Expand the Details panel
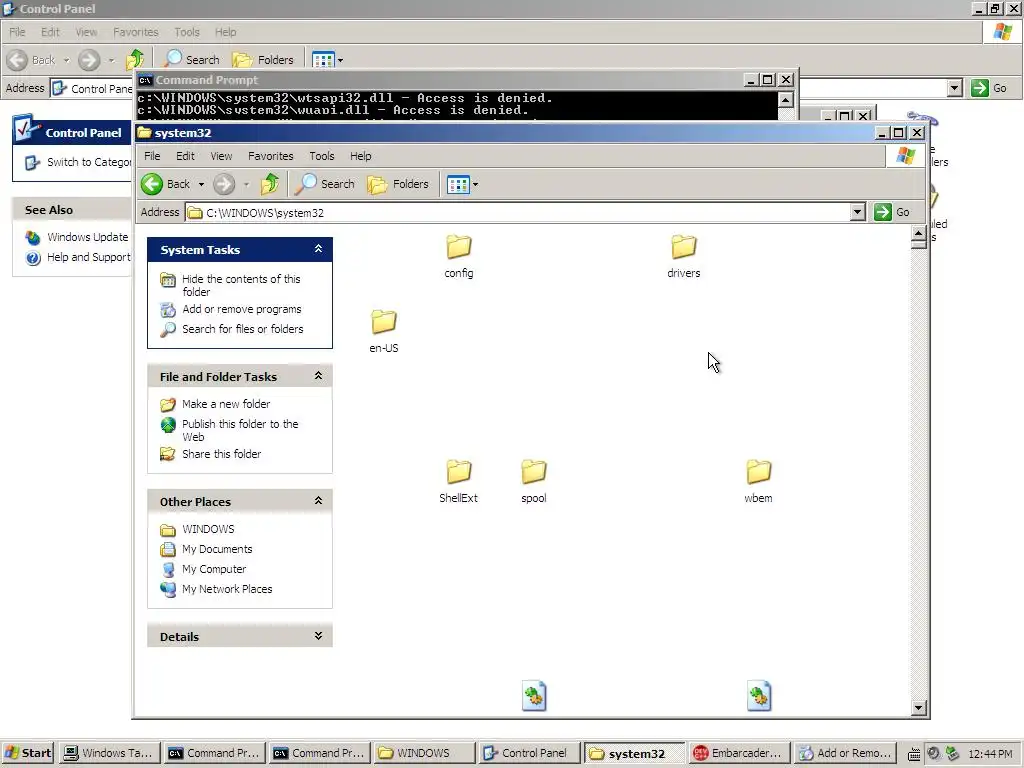Image resolution: width=1024 pixels, height=768 pixels. click(x=318, y=635)
